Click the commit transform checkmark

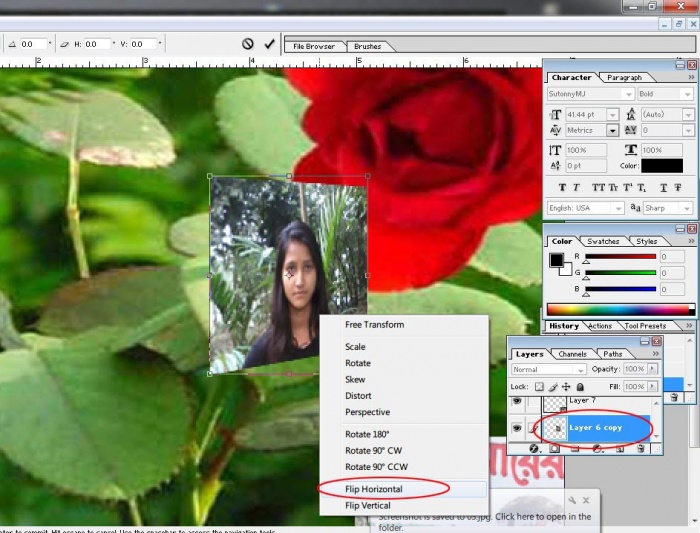pos(269,44)
